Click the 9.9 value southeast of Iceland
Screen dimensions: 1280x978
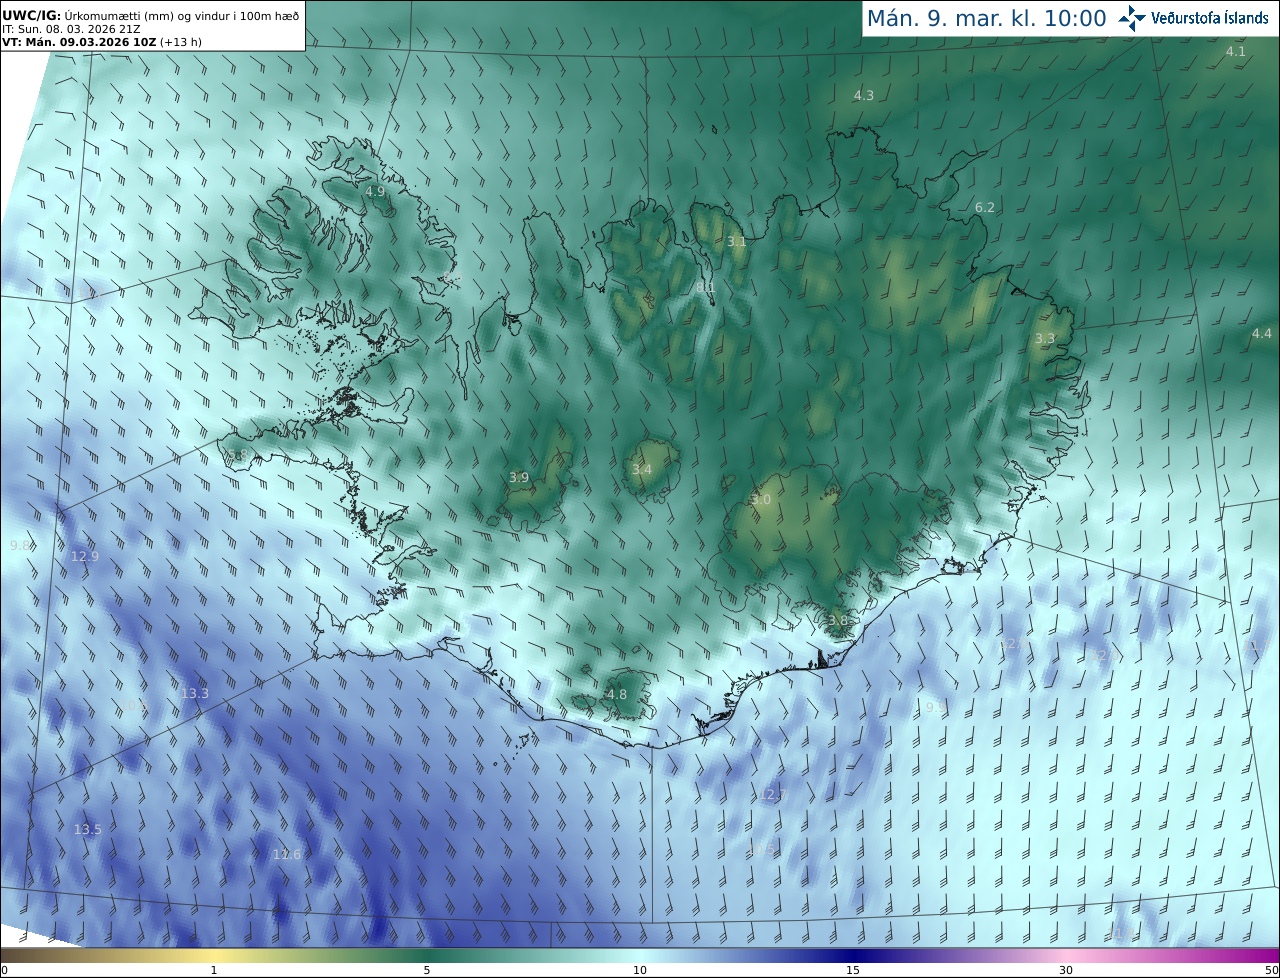[x=935, y=707]
